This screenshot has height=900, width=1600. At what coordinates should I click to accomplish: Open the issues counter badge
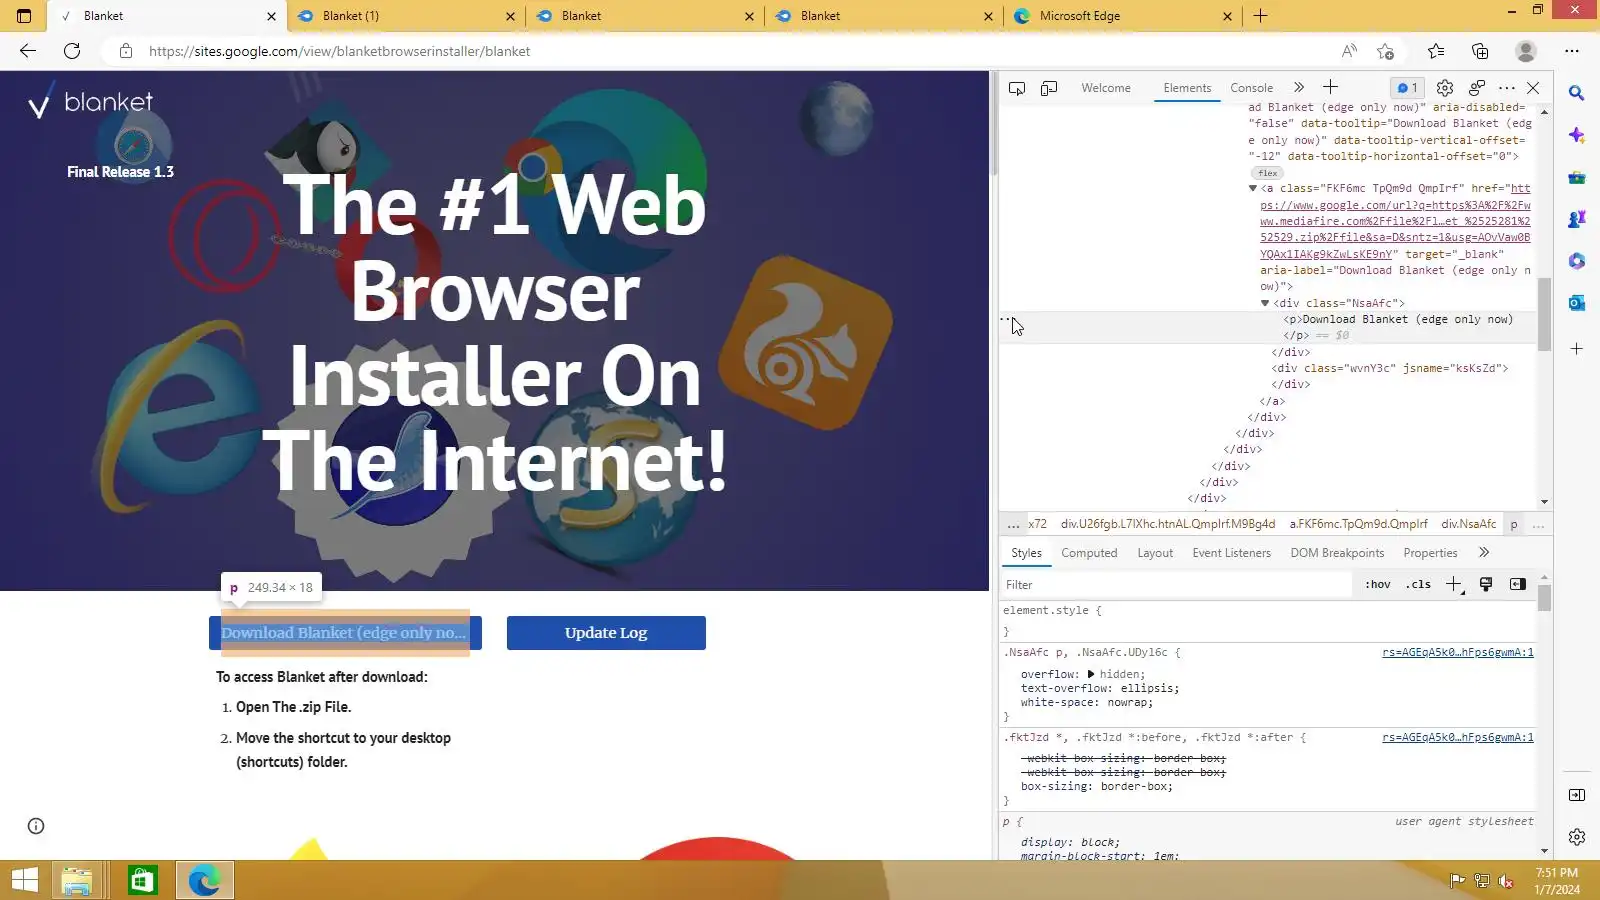[x=1407, y=88]
